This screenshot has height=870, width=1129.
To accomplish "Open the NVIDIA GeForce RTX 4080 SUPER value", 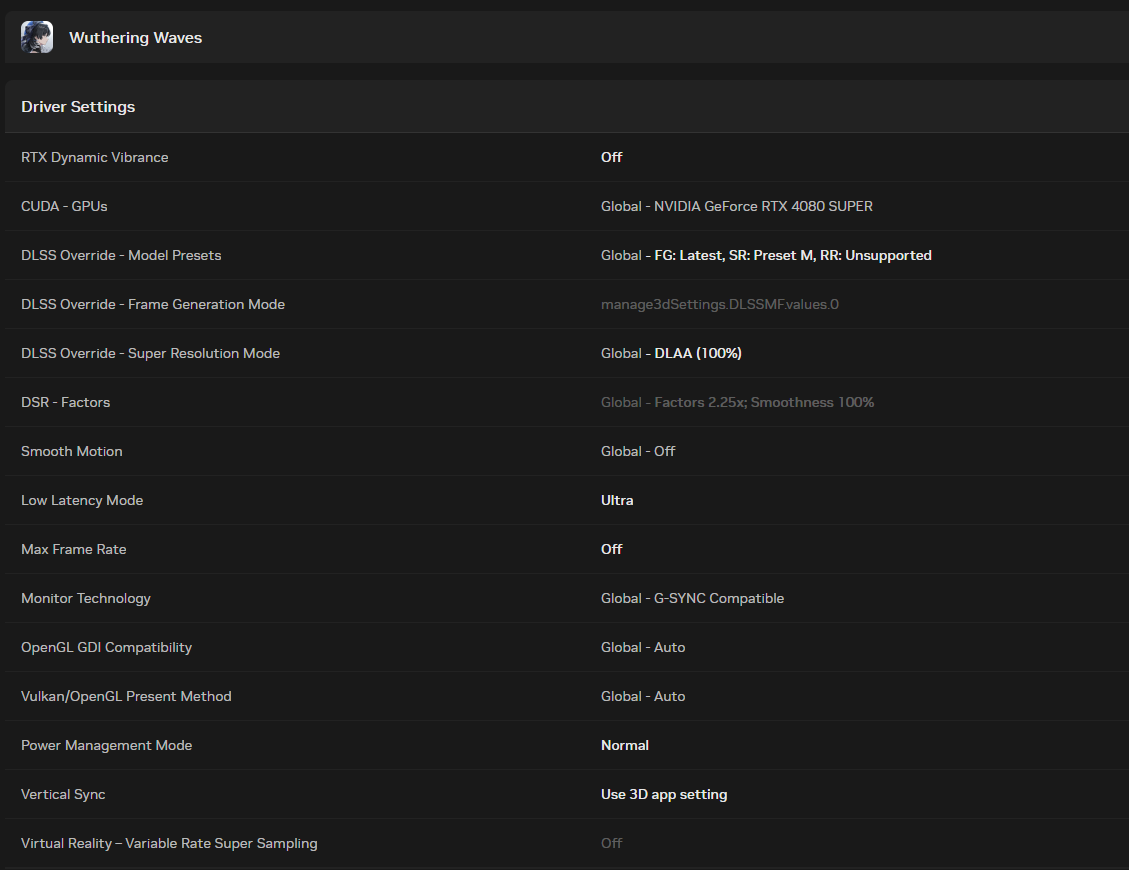I will coord(737,206).
